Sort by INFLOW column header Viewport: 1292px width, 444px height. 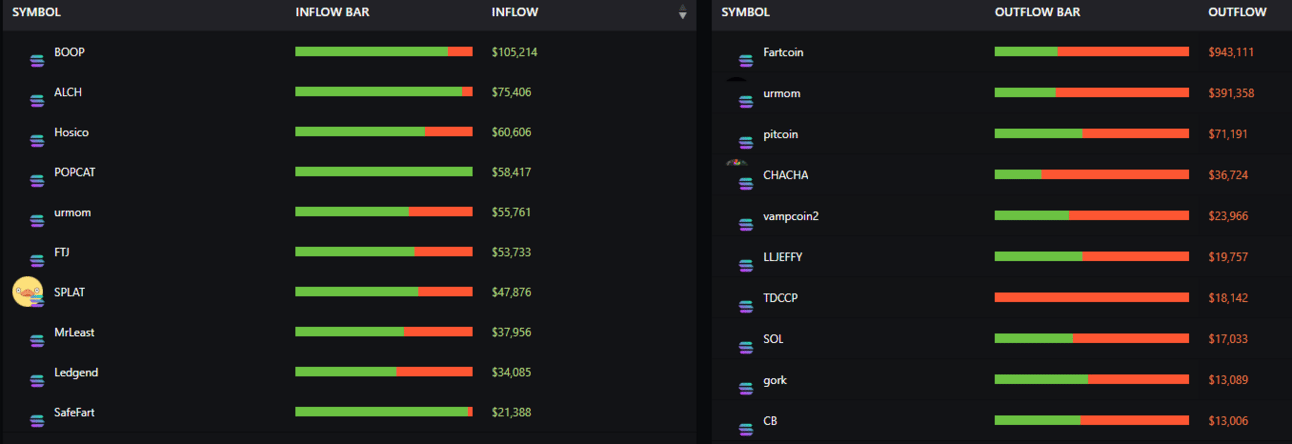click(515, 13)
